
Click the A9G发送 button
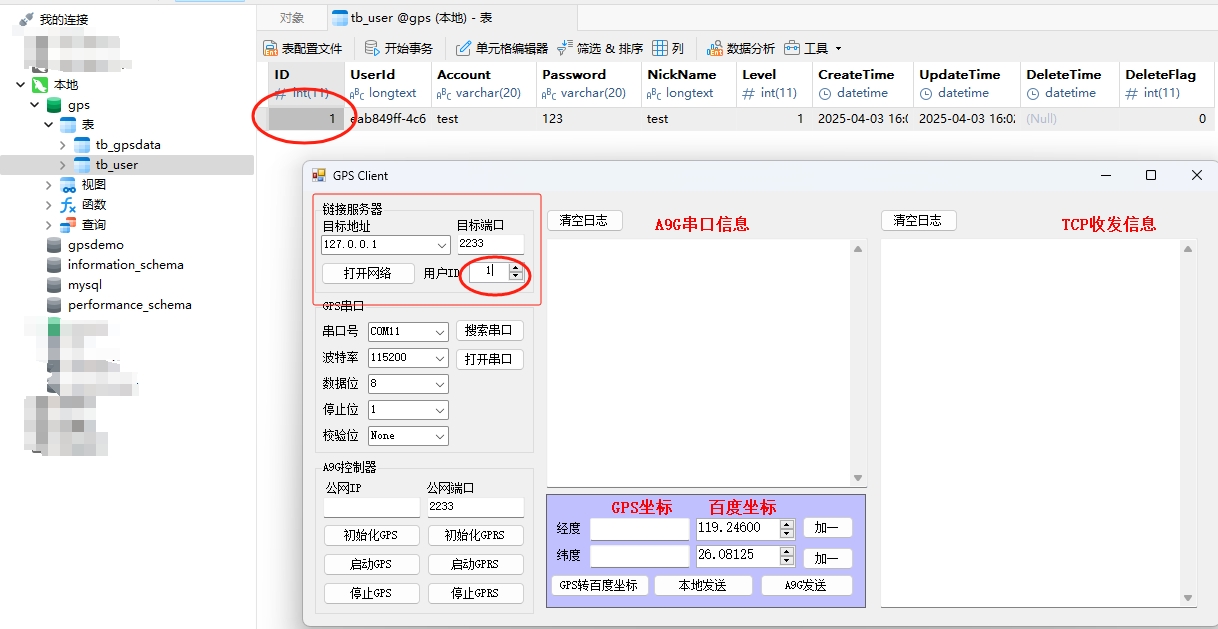coord(806,585)
